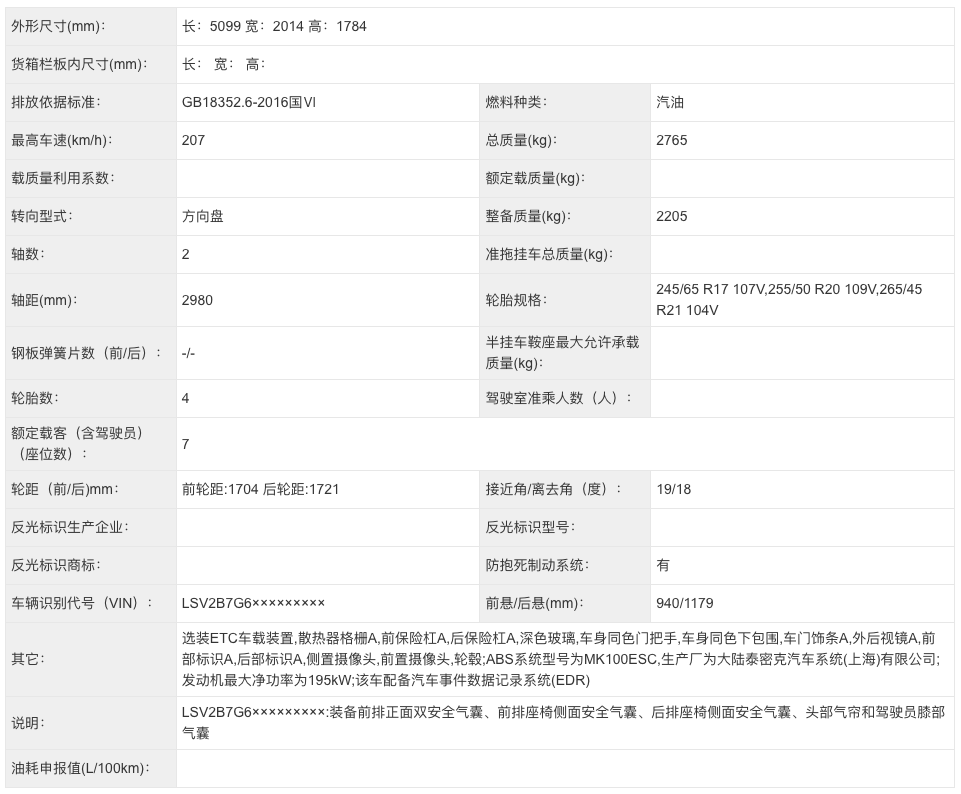Select the VIN value in the 车辆识别代号 row
The width and height of the screenshot is (961, 794).
click(x=253, y=603)
